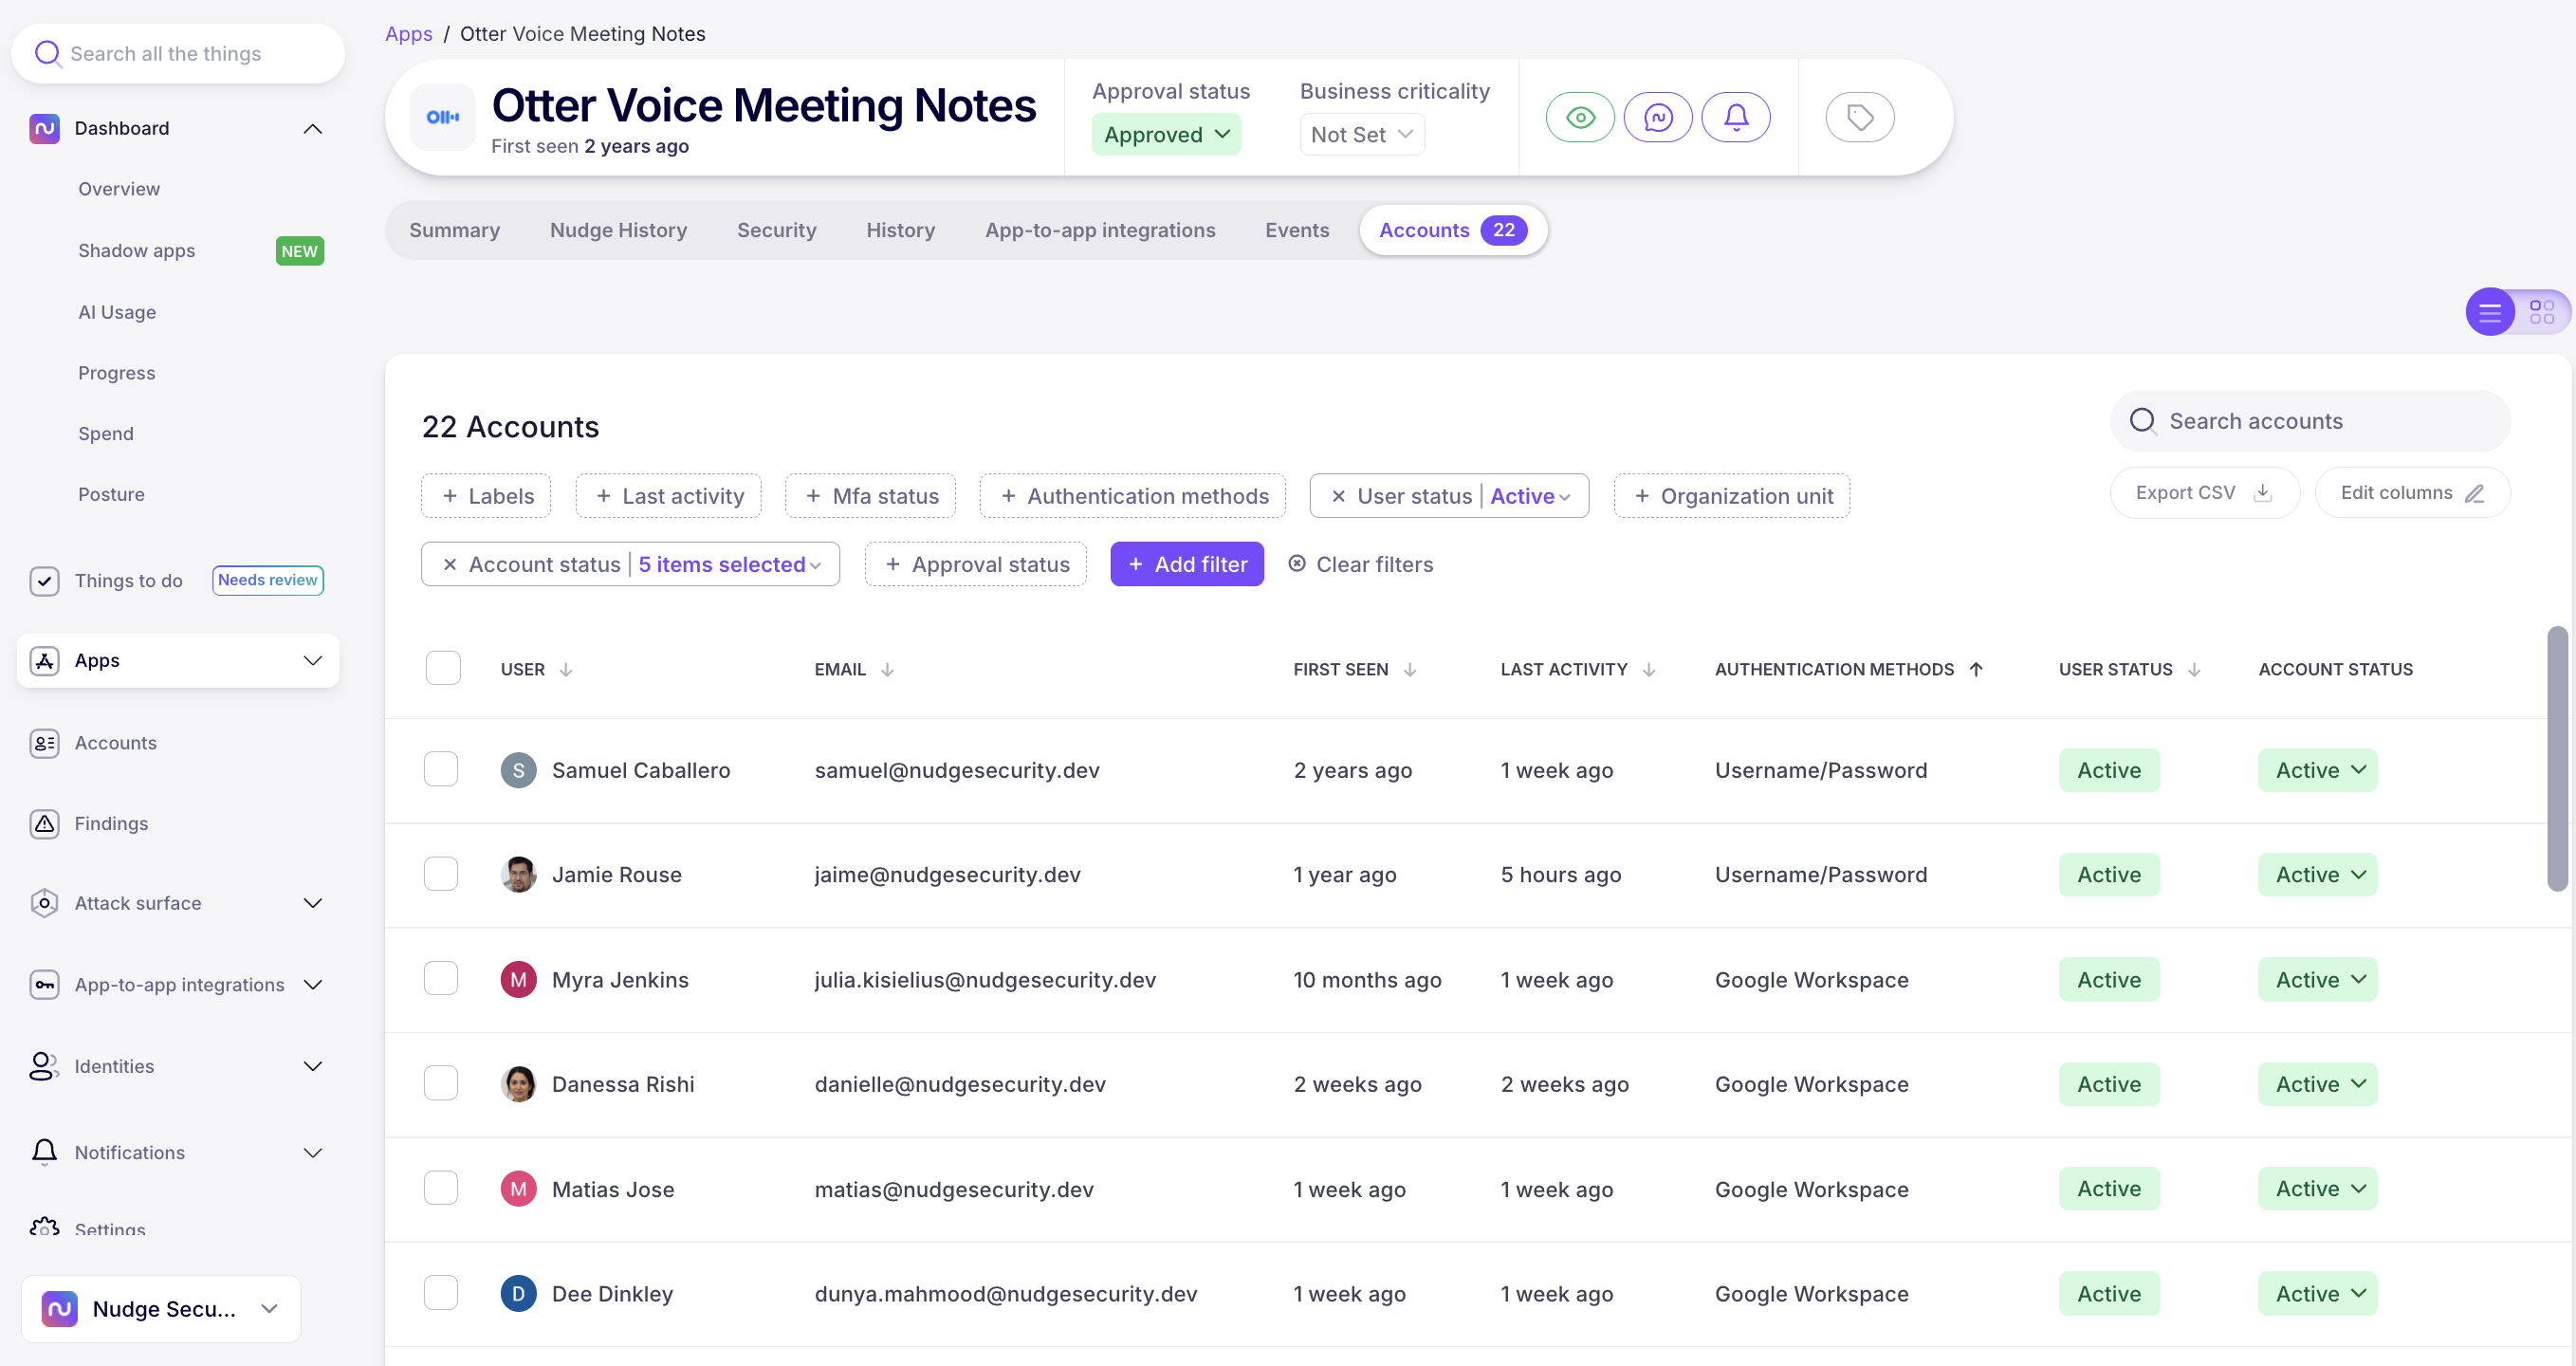Click the Add filter button
The width and height of the screenshot is (2576, 1366).
(x=1187, y=565)
